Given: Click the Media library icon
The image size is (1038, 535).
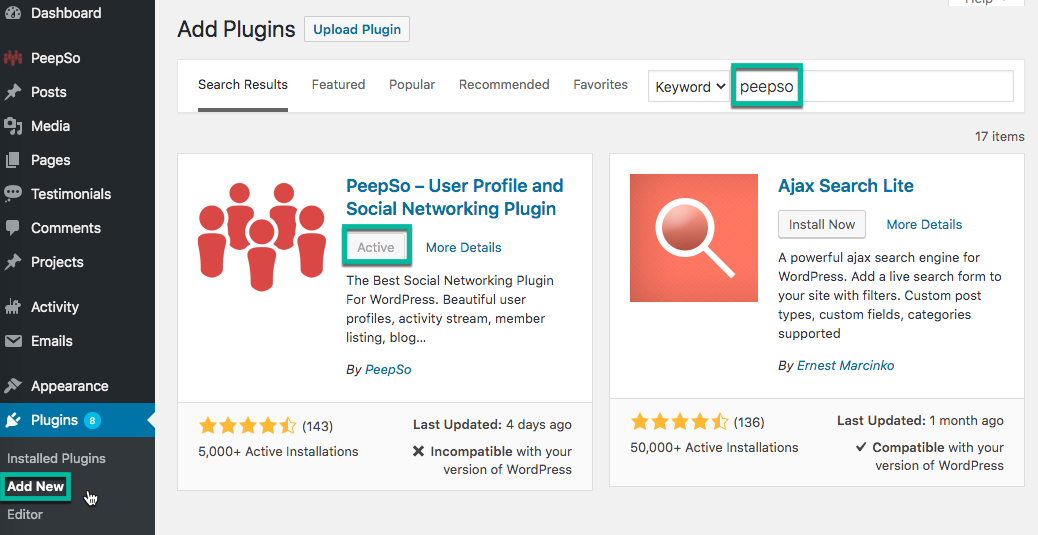Looking at the screenshot, I should 13,126.
